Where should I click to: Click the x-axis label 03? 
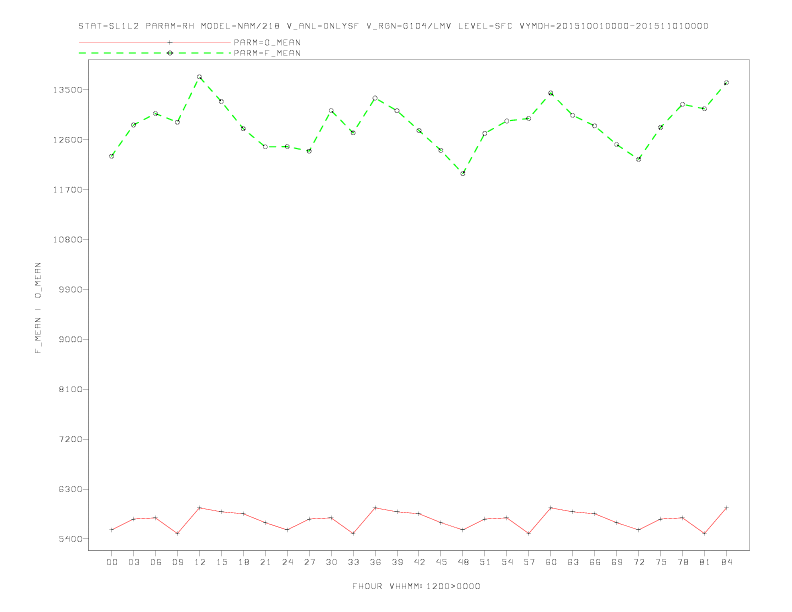coord(133,562)
